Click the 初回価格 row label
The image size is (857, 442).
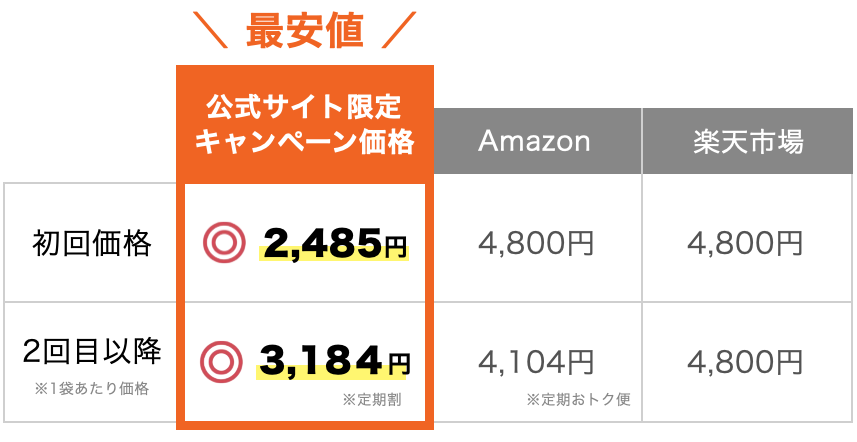pyautogui.click(x=91, y=242)
